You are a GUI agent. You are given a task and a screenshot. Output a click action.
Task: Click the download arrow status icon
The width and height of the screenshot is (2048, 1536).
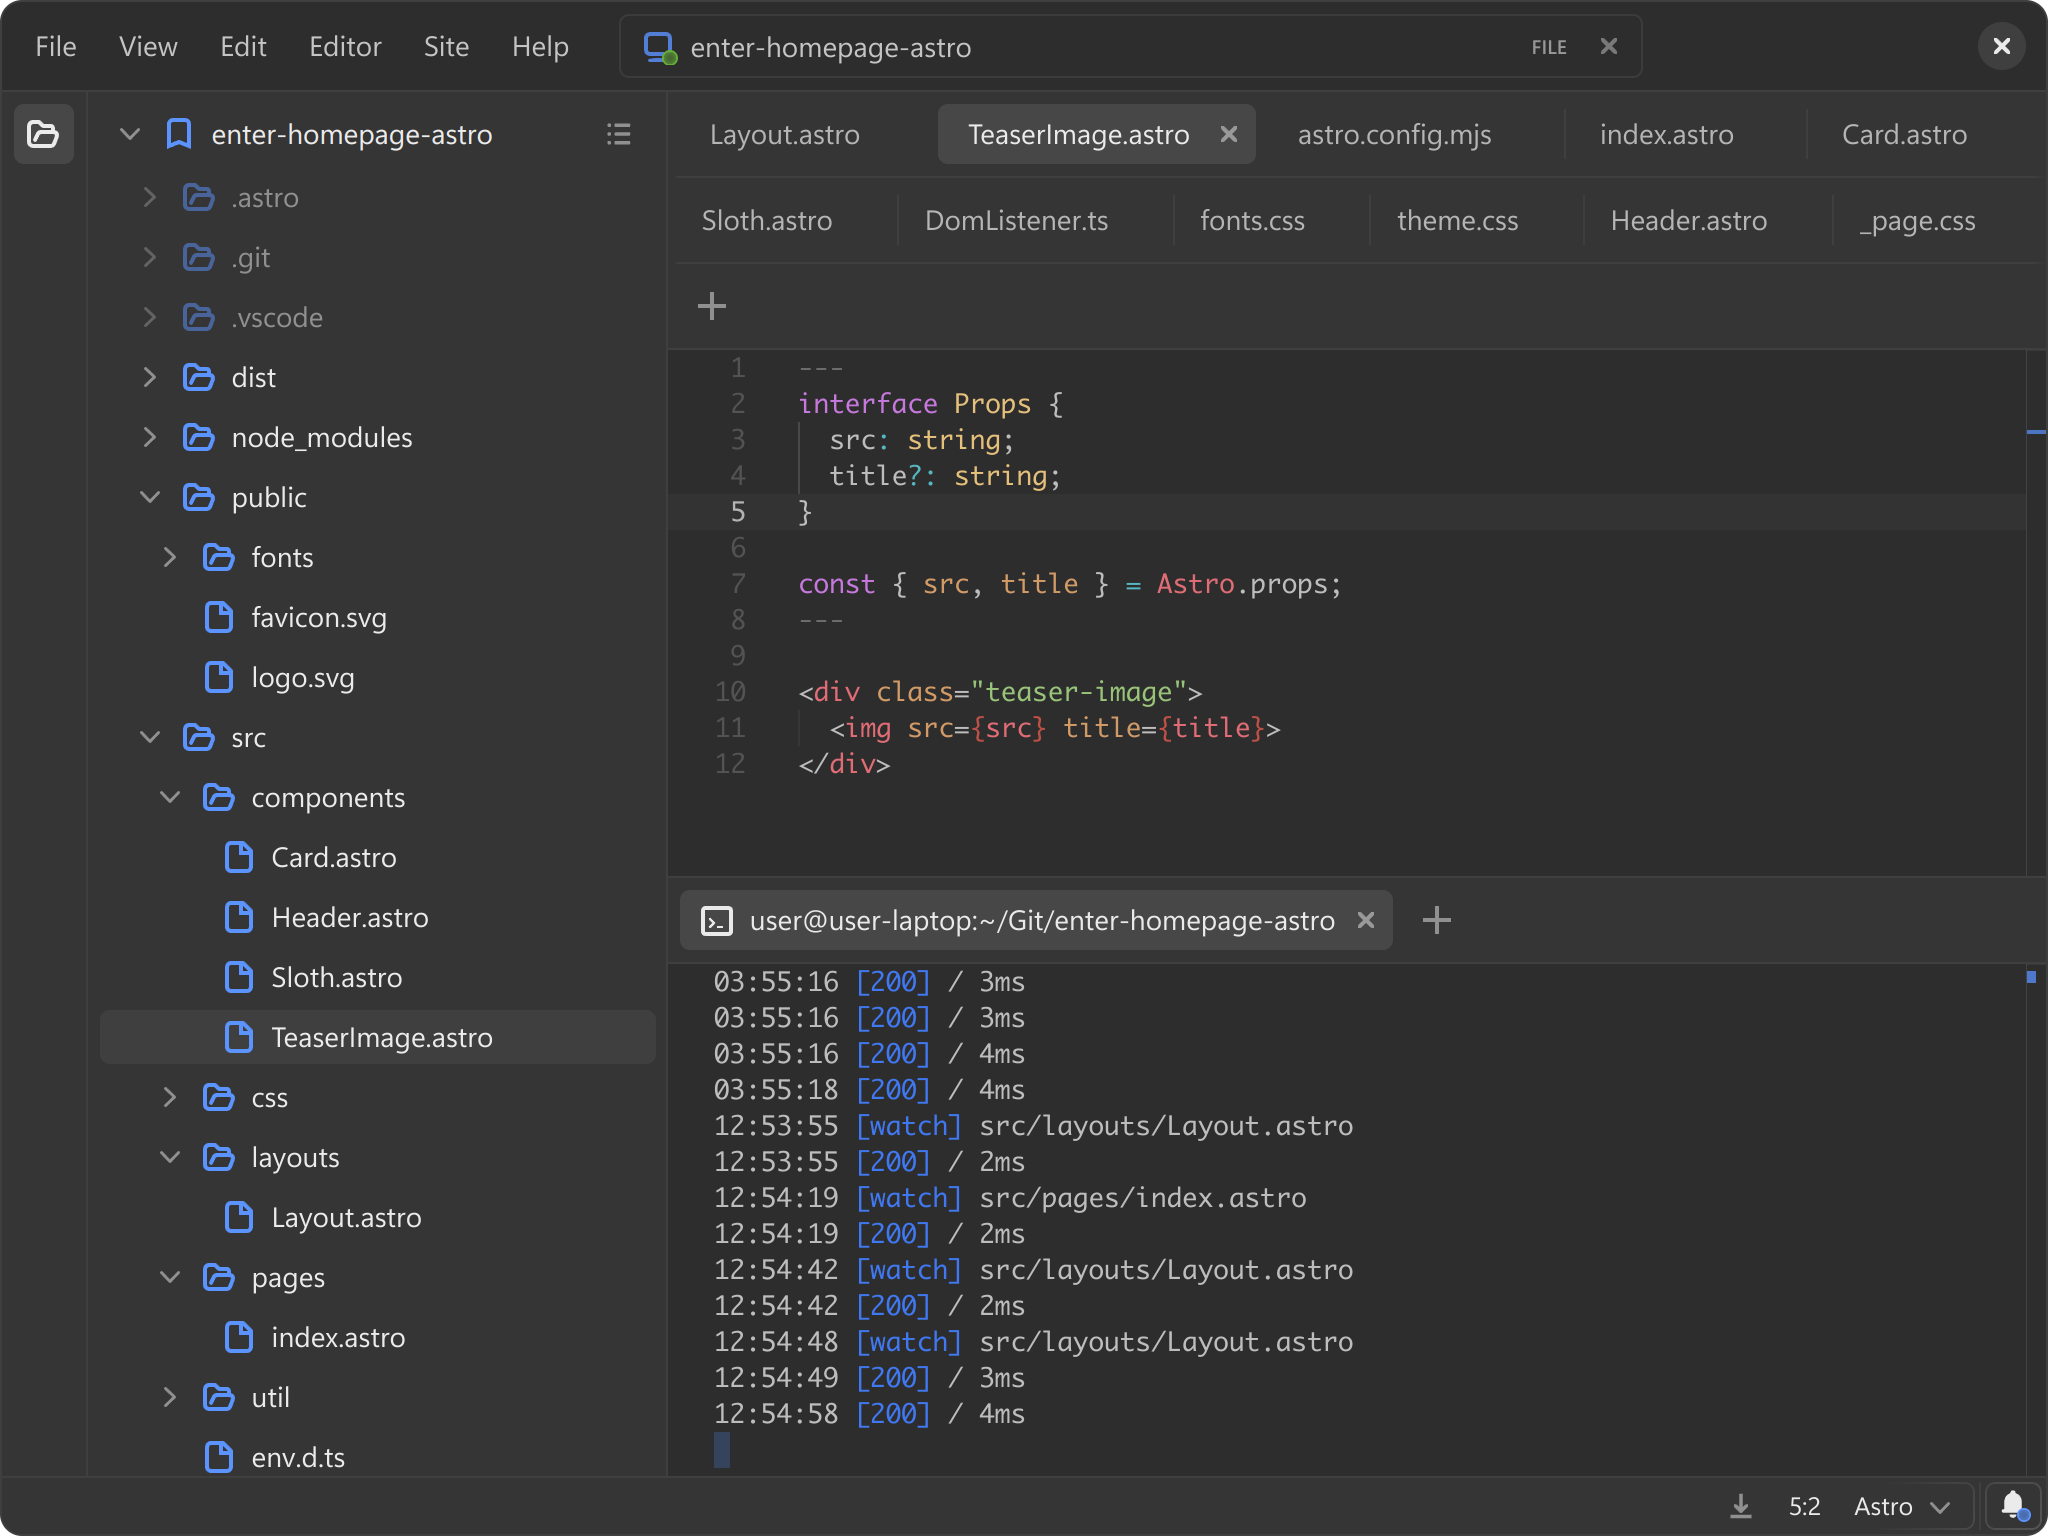pyautogui.click(x=1741, y=1506)
